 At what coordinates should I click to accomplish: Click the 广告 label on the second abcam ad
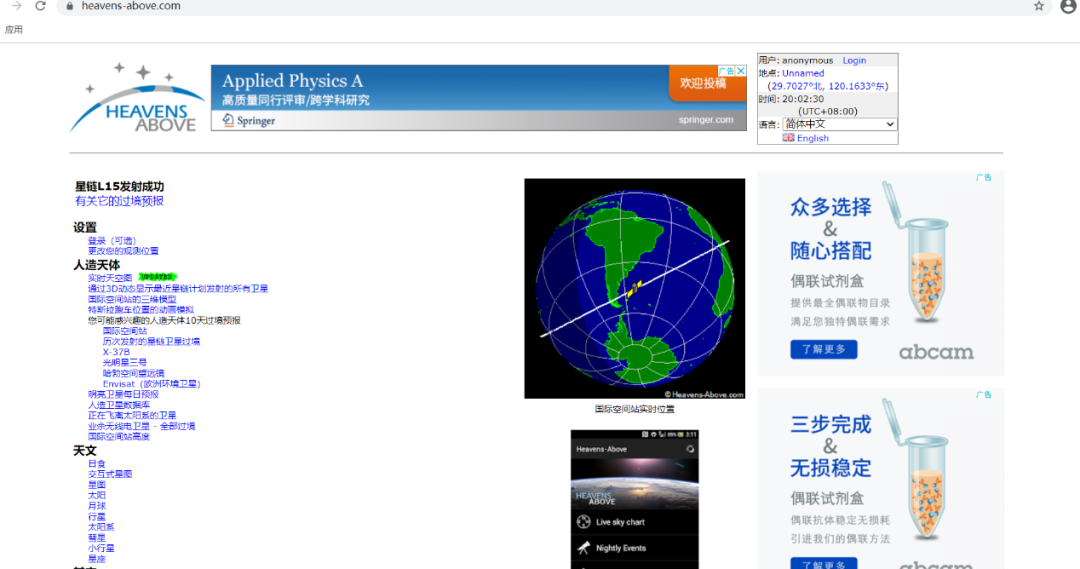(983, 395)
